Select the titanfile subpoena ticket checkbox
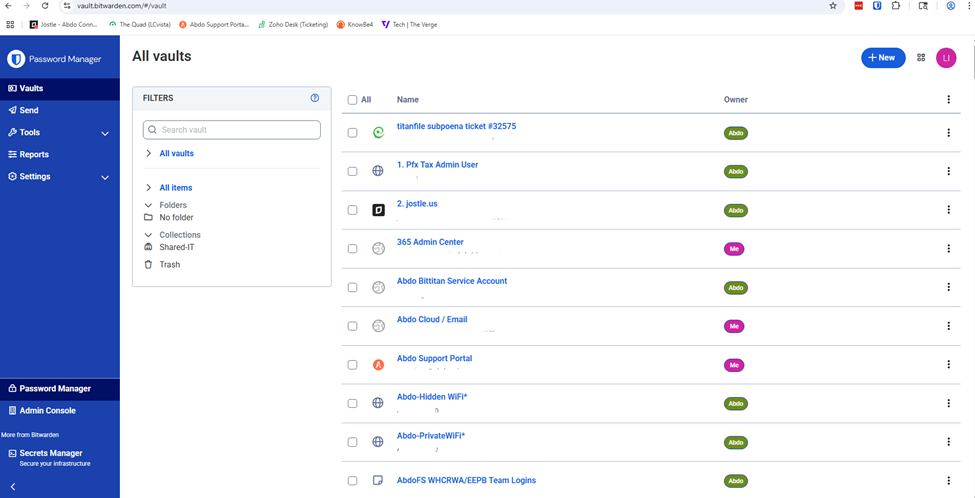The height and width of the screenshot is (498, 975). pos(353,132)
